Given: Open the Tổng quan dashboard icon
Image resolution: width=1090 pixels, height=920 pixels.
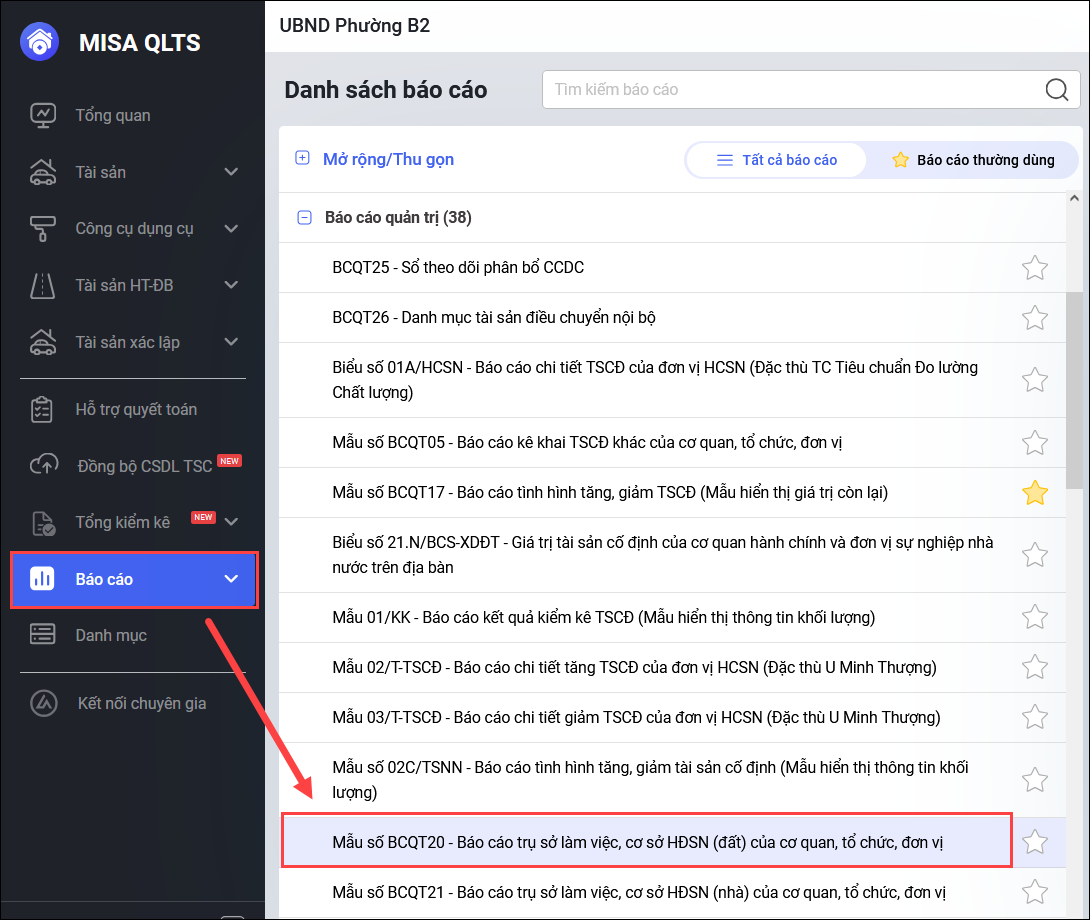Looking at the screenshot, I should pyautogui.click(x=42, y=115).
